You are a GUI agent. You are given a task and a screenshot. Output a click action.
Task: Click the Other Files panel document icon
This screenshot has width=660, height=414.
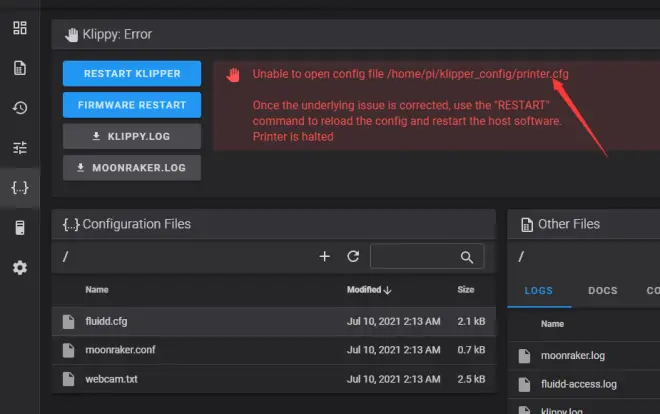tap(527, 225)
